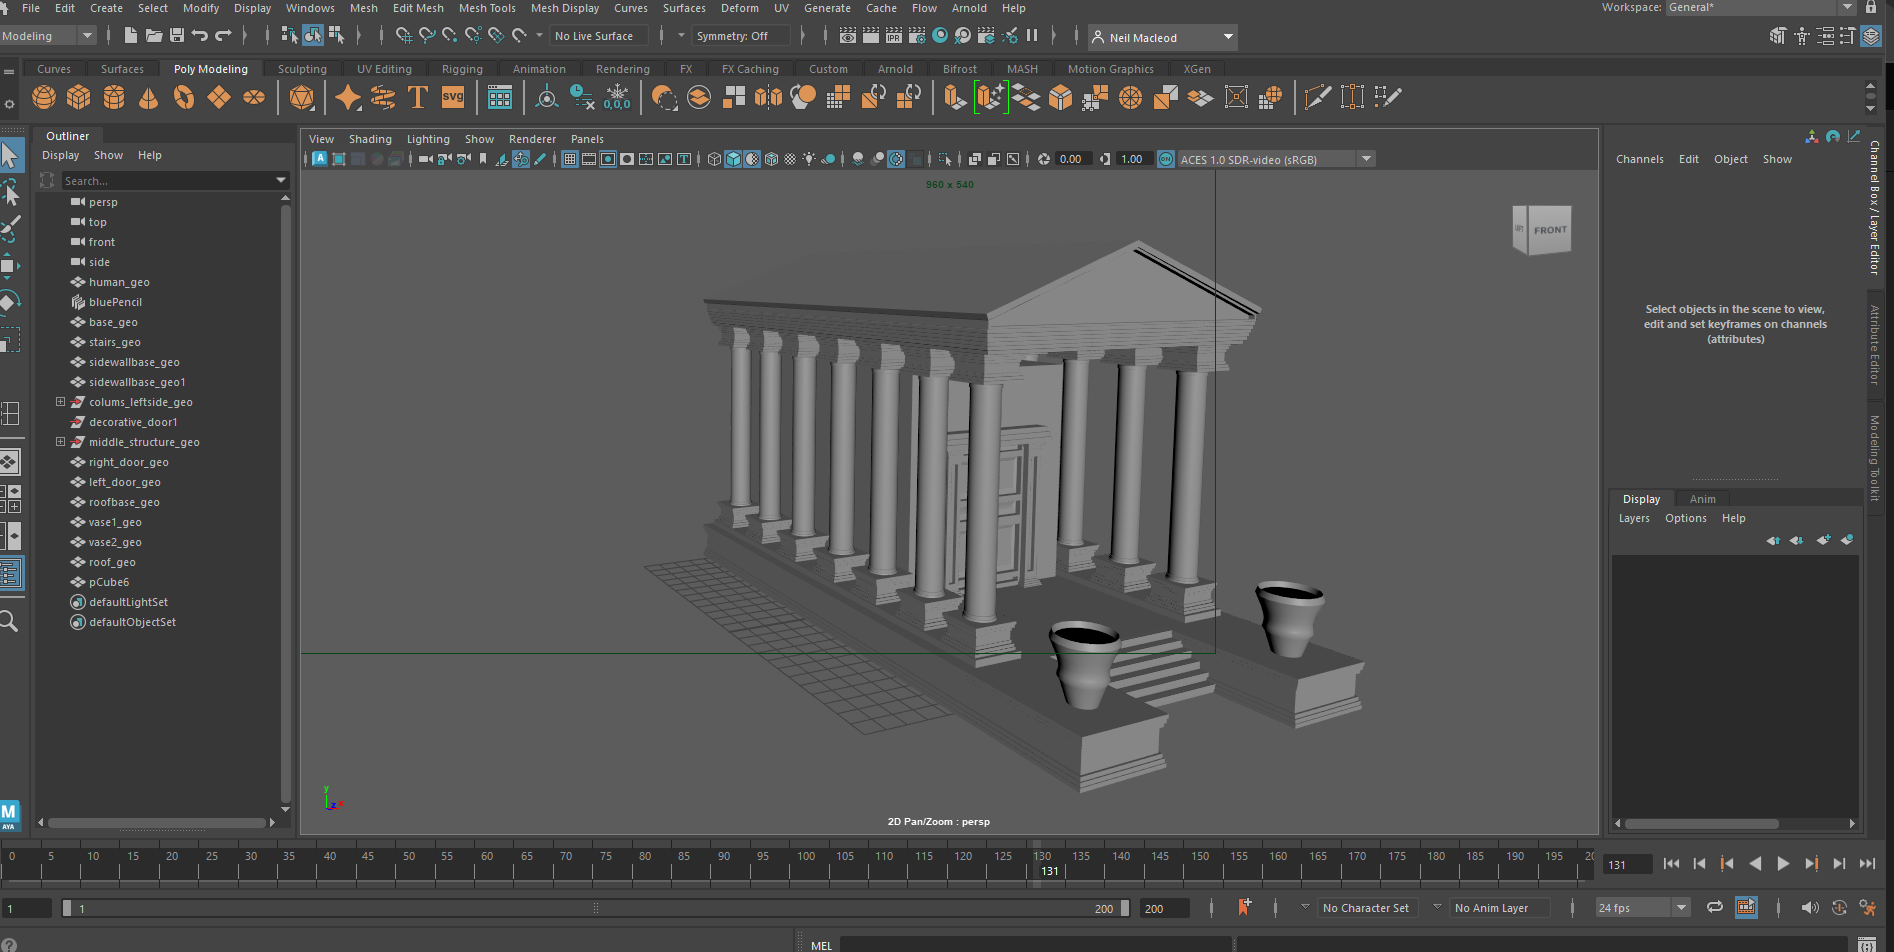The width and height of the screenshot is (1894, 952).
Task: Expand the middle_structure_geo group
Action: pos(60,442)
